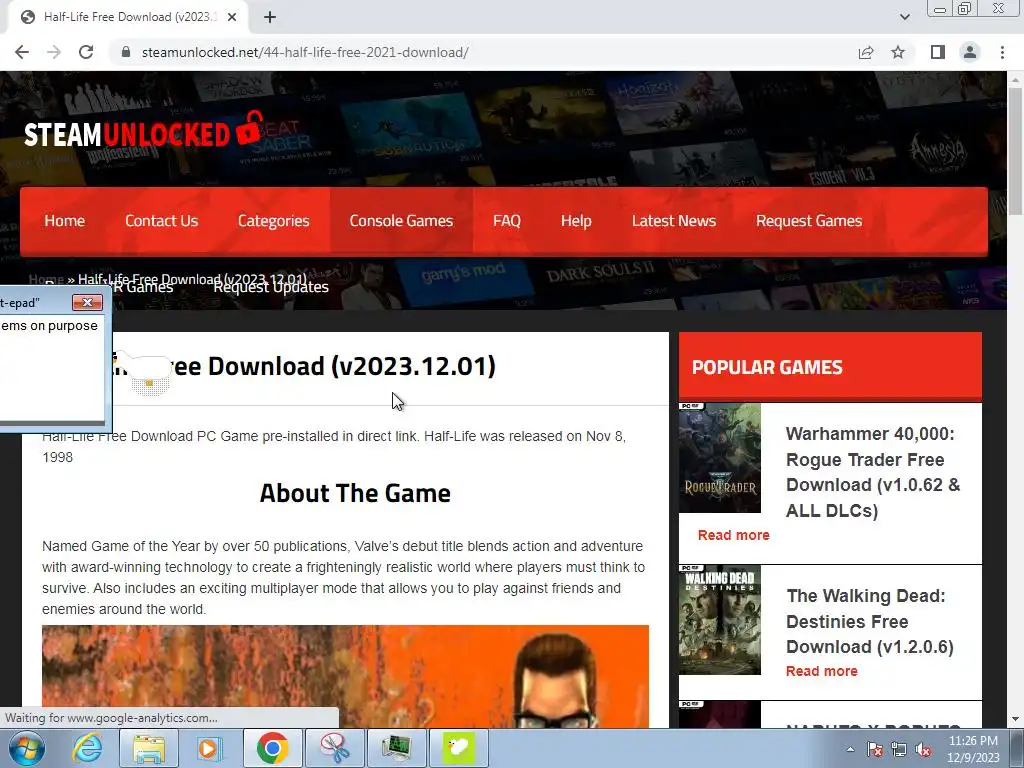Select the Half-Life Free Download tab

(x=129, y=17)
